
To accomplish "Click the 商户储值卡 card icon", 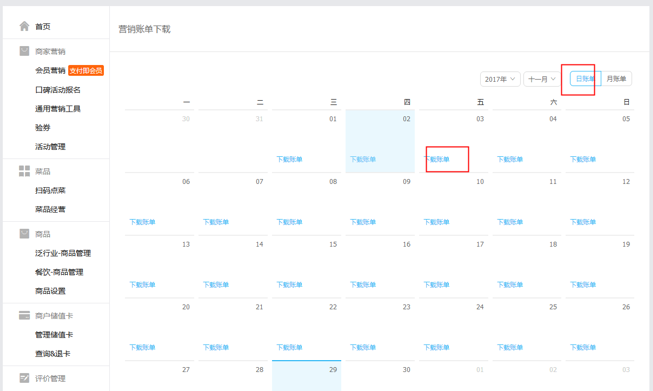I will pyautogui.click(x=24, y=316).
